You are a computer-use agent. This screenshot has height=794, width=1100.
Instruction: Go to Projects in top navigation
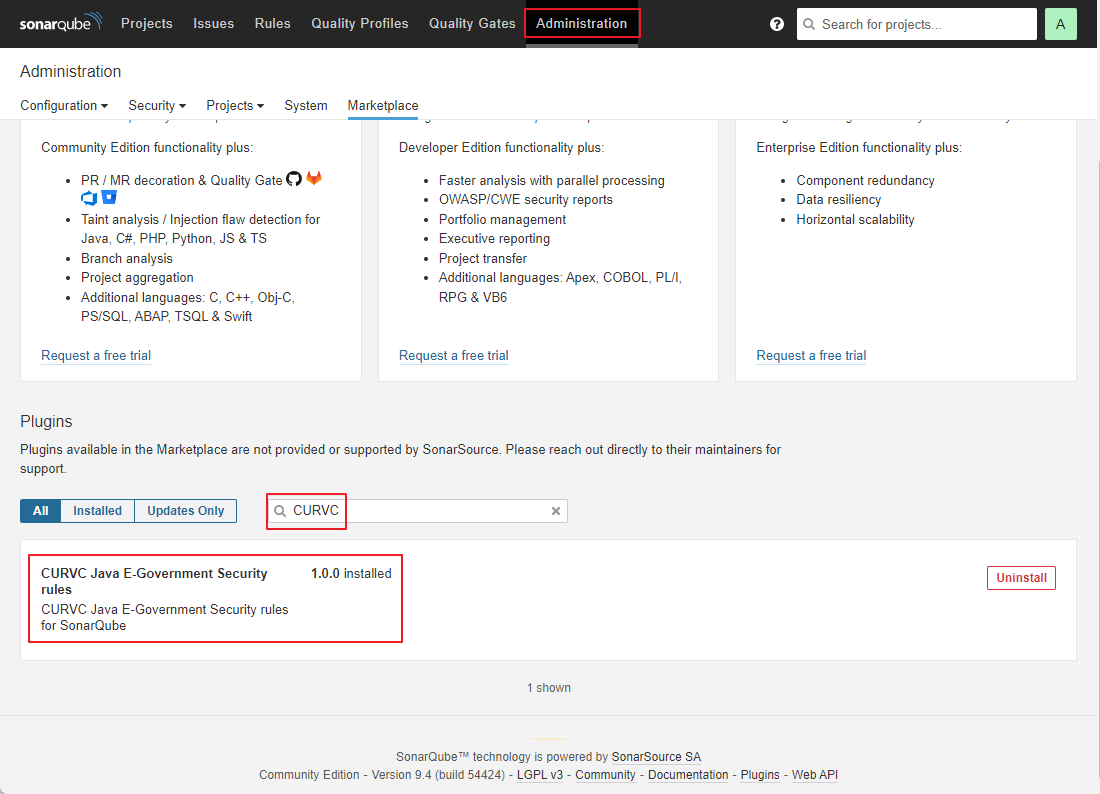(147, 23)
